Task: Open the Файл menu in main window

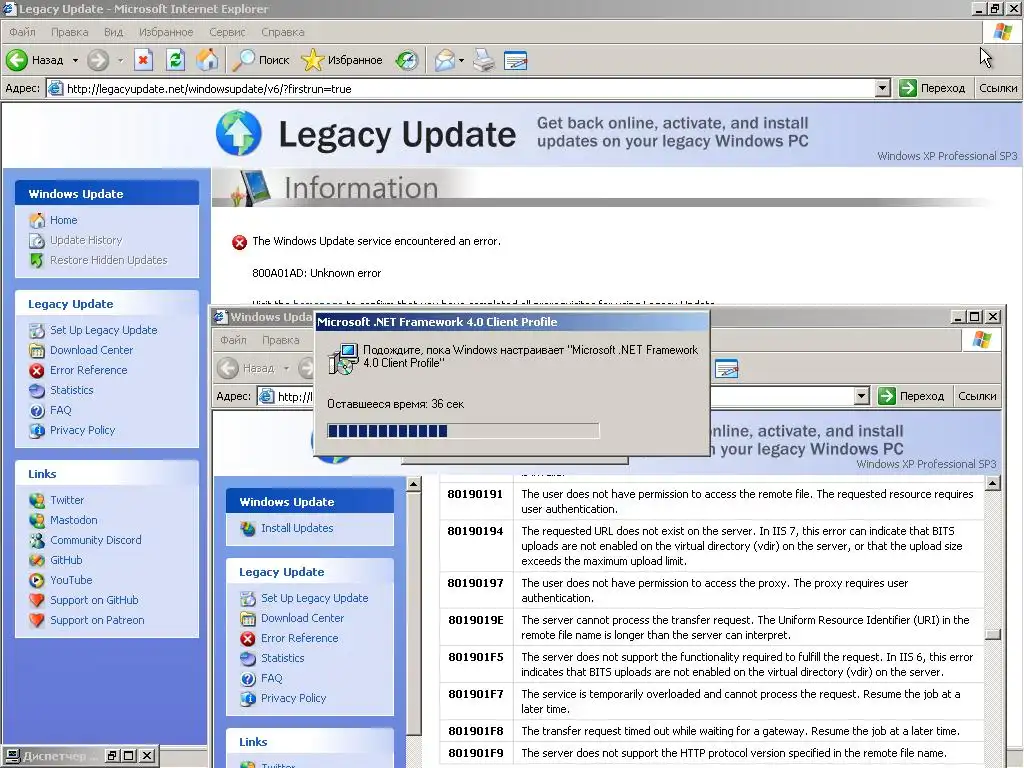Action: click(22, 32)
